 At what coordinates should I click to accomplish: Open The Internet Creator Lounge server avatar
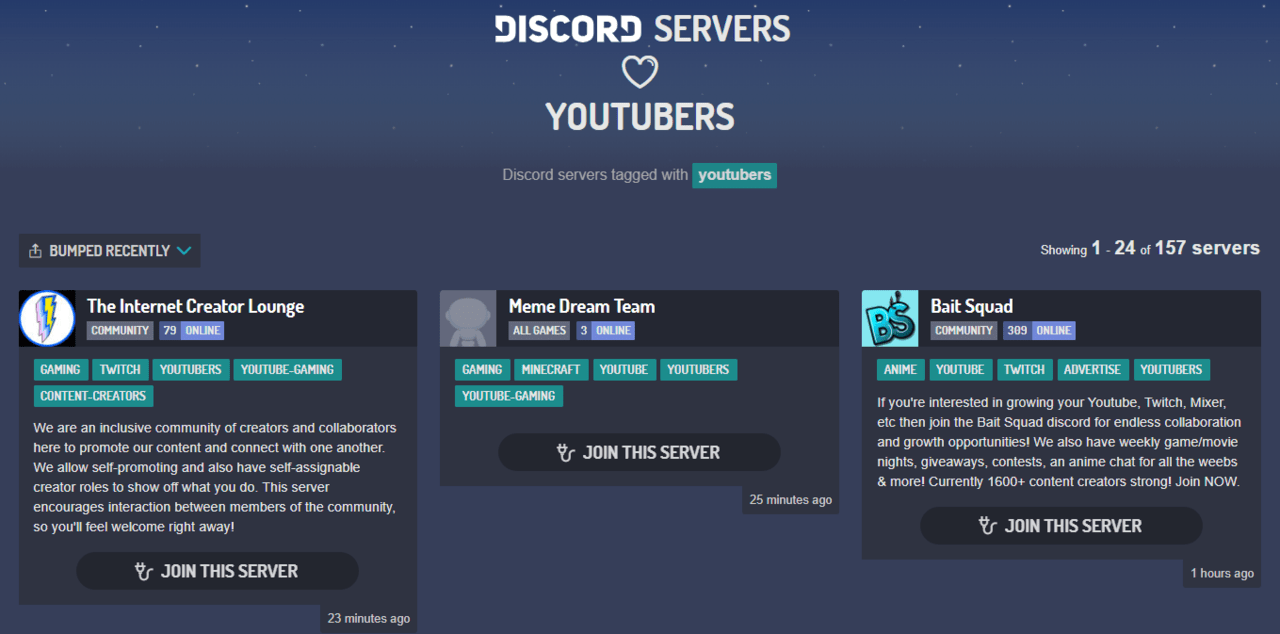pos(47,318)
